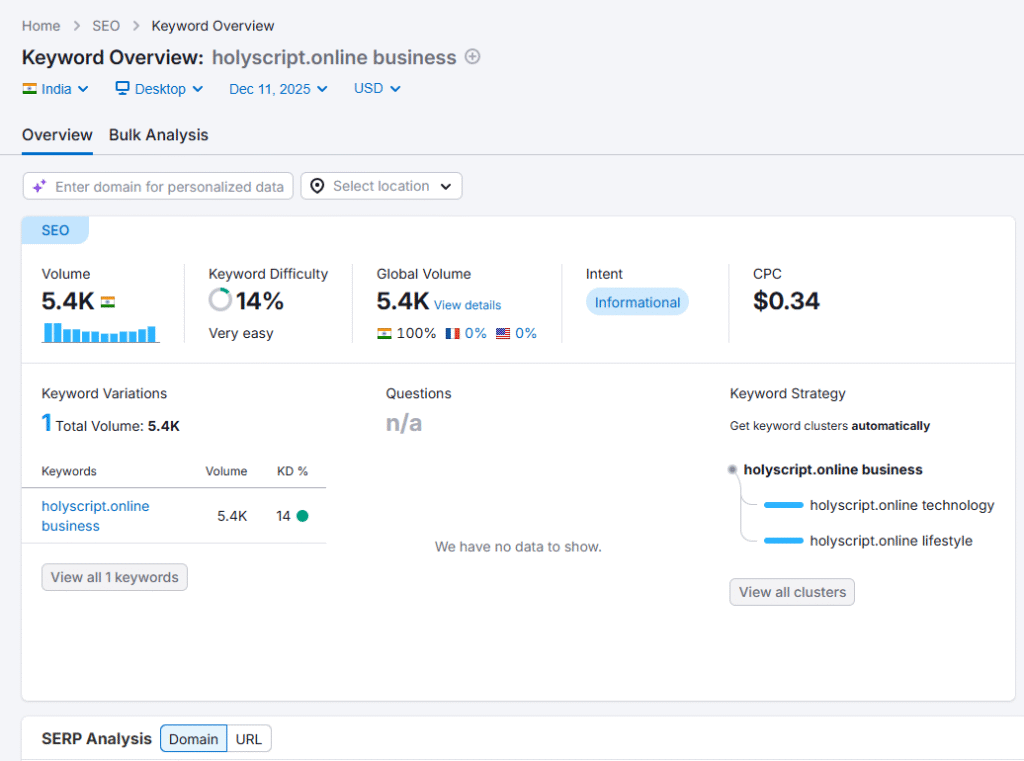Image resolution: width=1024 pixels, height=761 pixels.
Task: Click the Enter domain input field
Action: tap(168, 186)
